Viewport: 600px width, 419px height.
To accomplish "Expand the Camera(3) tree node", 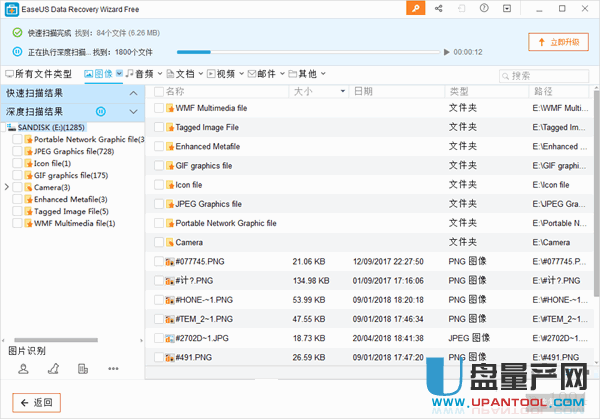I will (x=6, y=187).
